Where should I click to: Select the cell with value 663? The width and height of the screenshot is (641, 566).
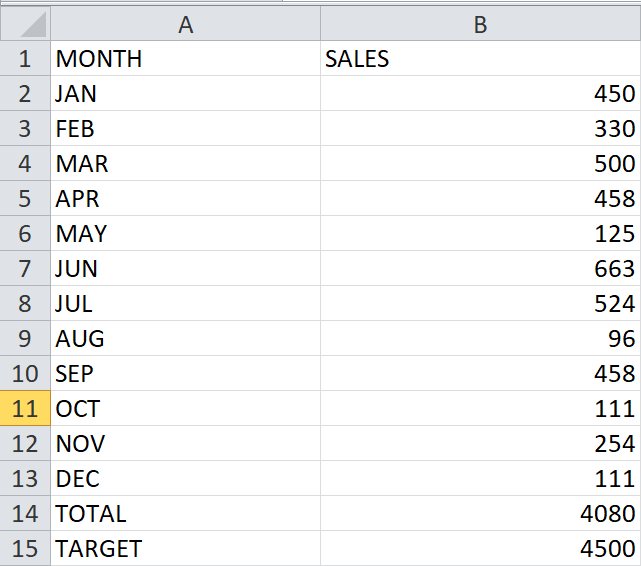pos(480,269)
